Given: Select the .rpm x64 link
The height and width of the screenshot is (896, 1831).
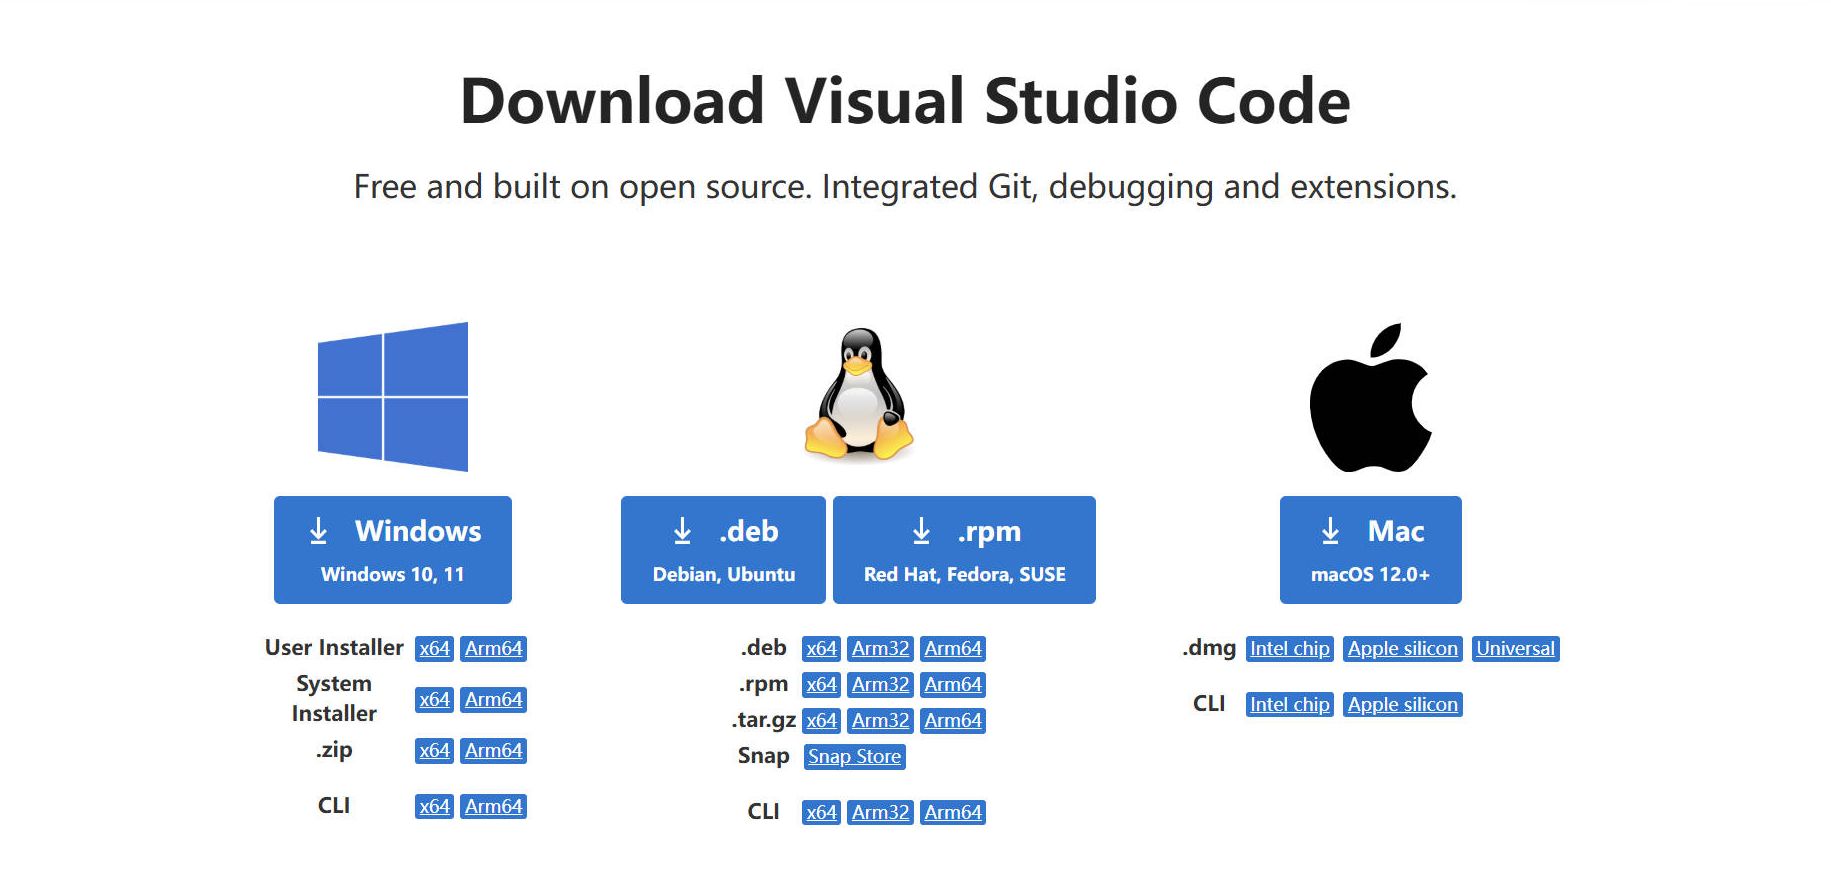Looking at the screenshot, I should [x=822, y=684].
